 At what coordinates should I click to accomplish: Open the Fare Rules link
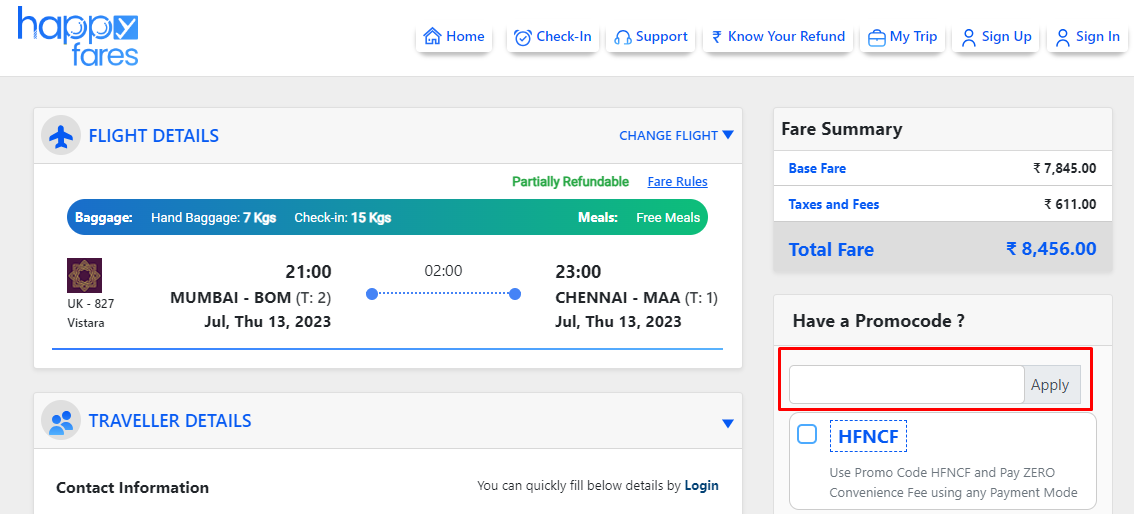677,182
